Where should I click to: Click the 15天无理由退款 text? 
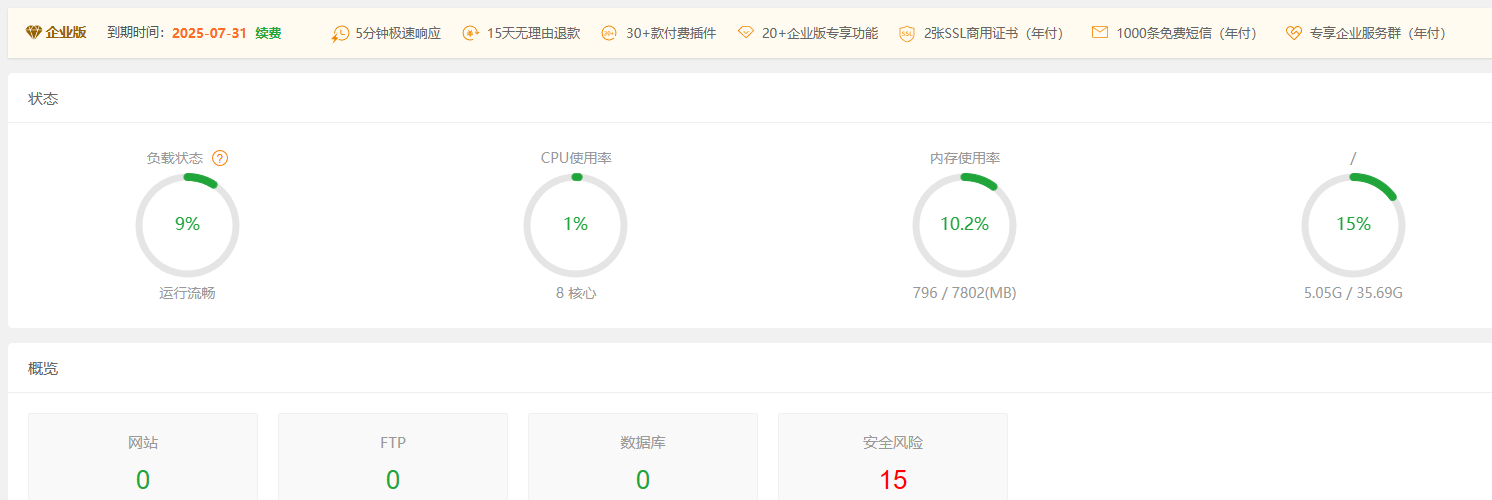click(533, 33)
